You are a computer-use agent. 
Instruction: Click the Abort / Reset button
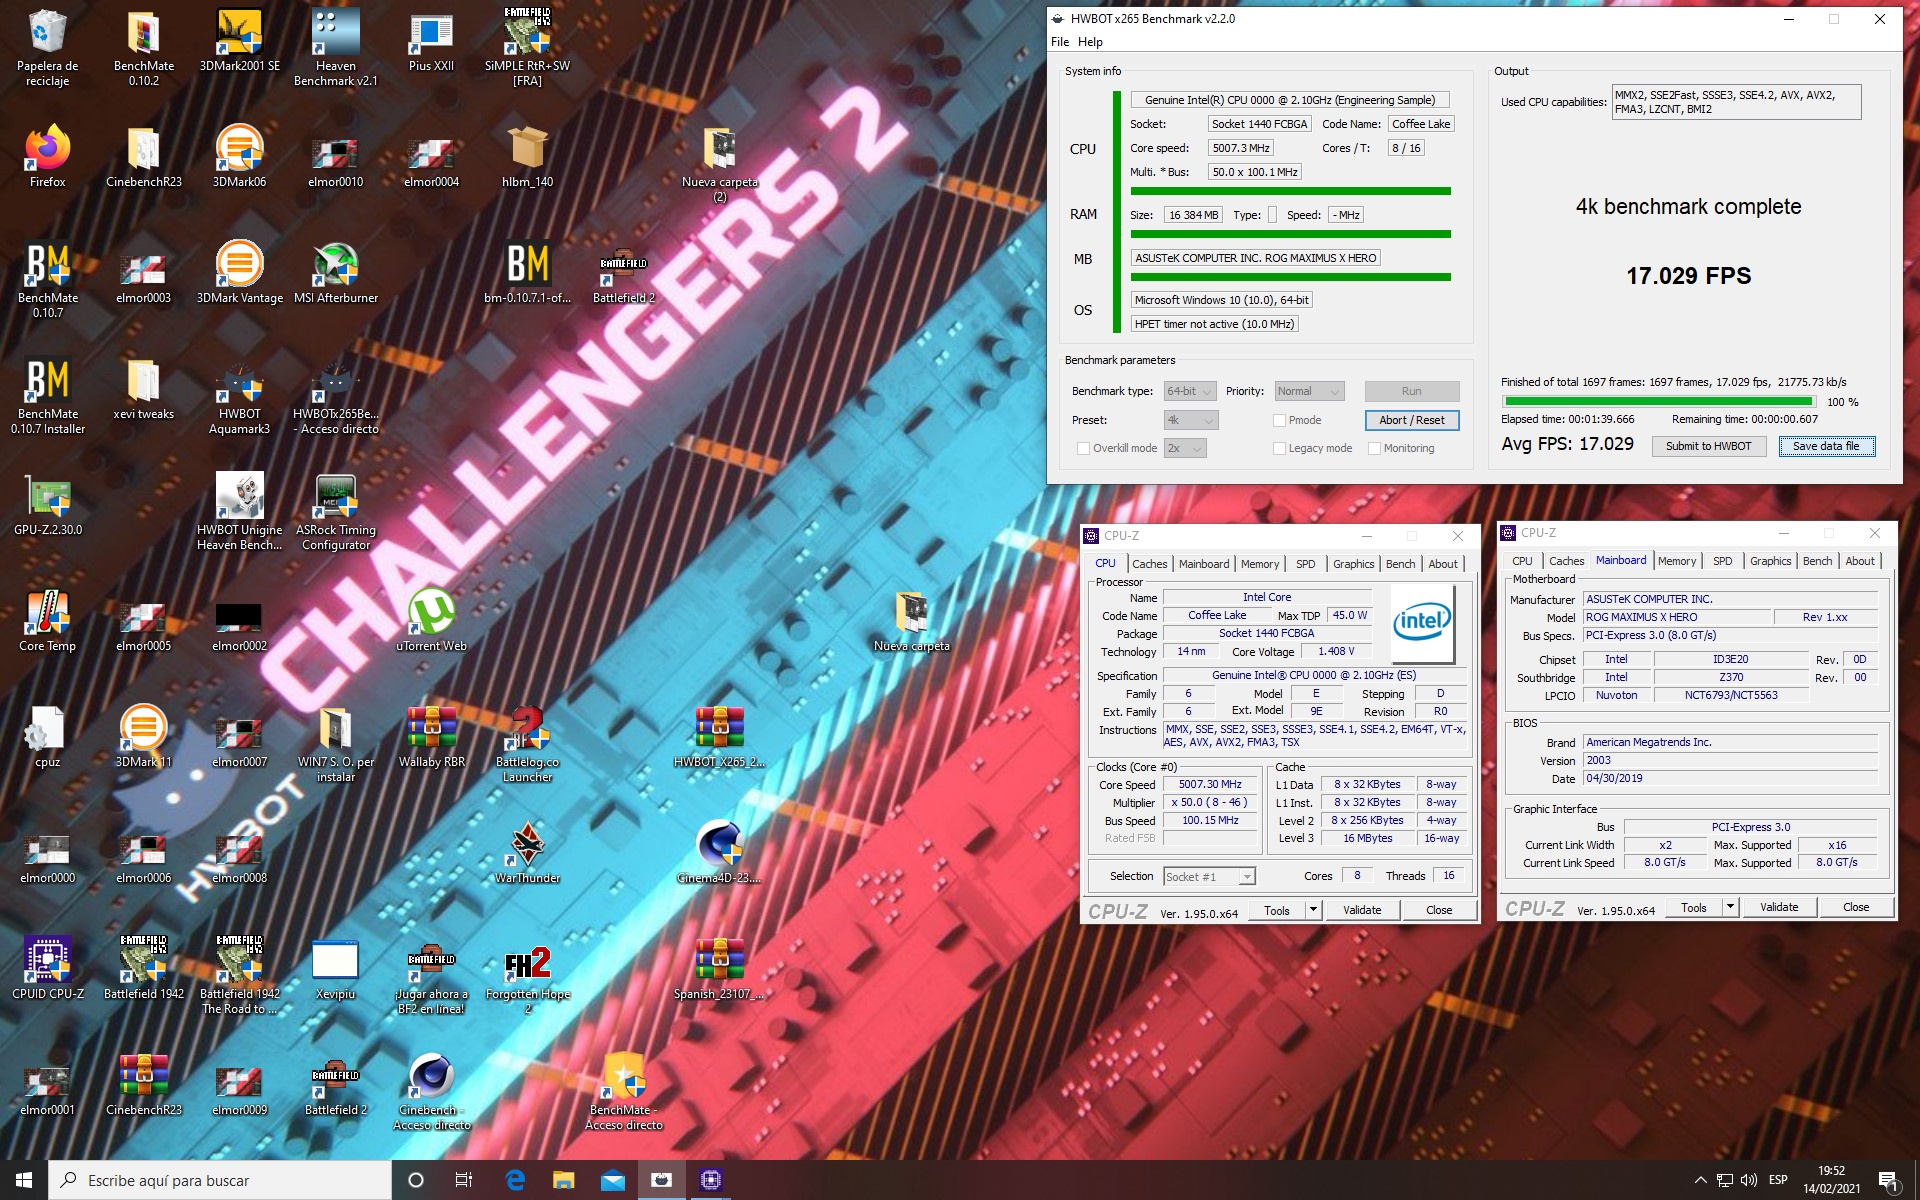click(x=1411, y=420)
